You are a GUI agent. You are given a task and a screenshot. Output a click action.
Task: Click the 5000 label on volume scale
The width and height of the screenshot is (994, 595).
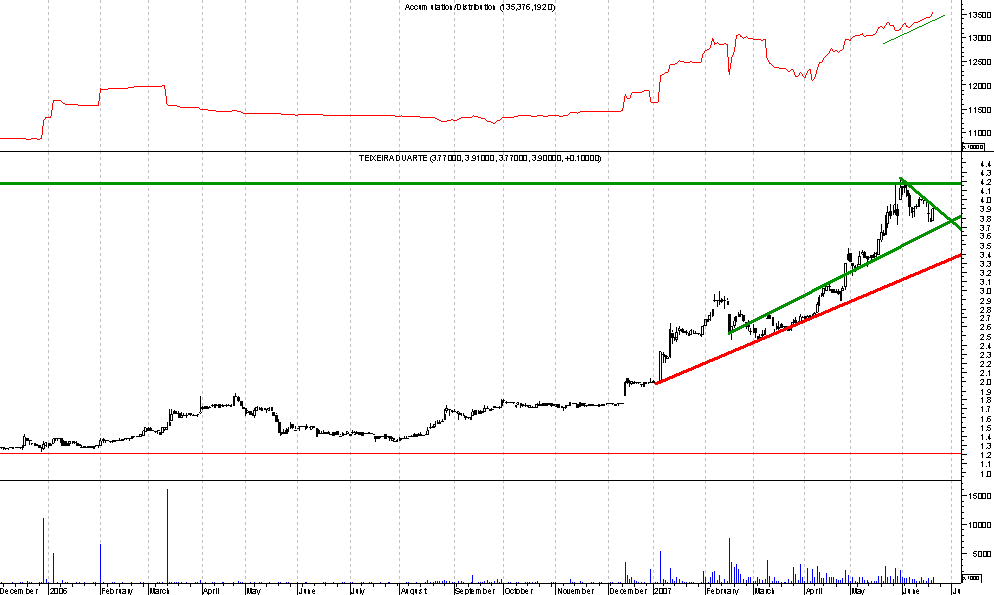(x=982, y=554)
